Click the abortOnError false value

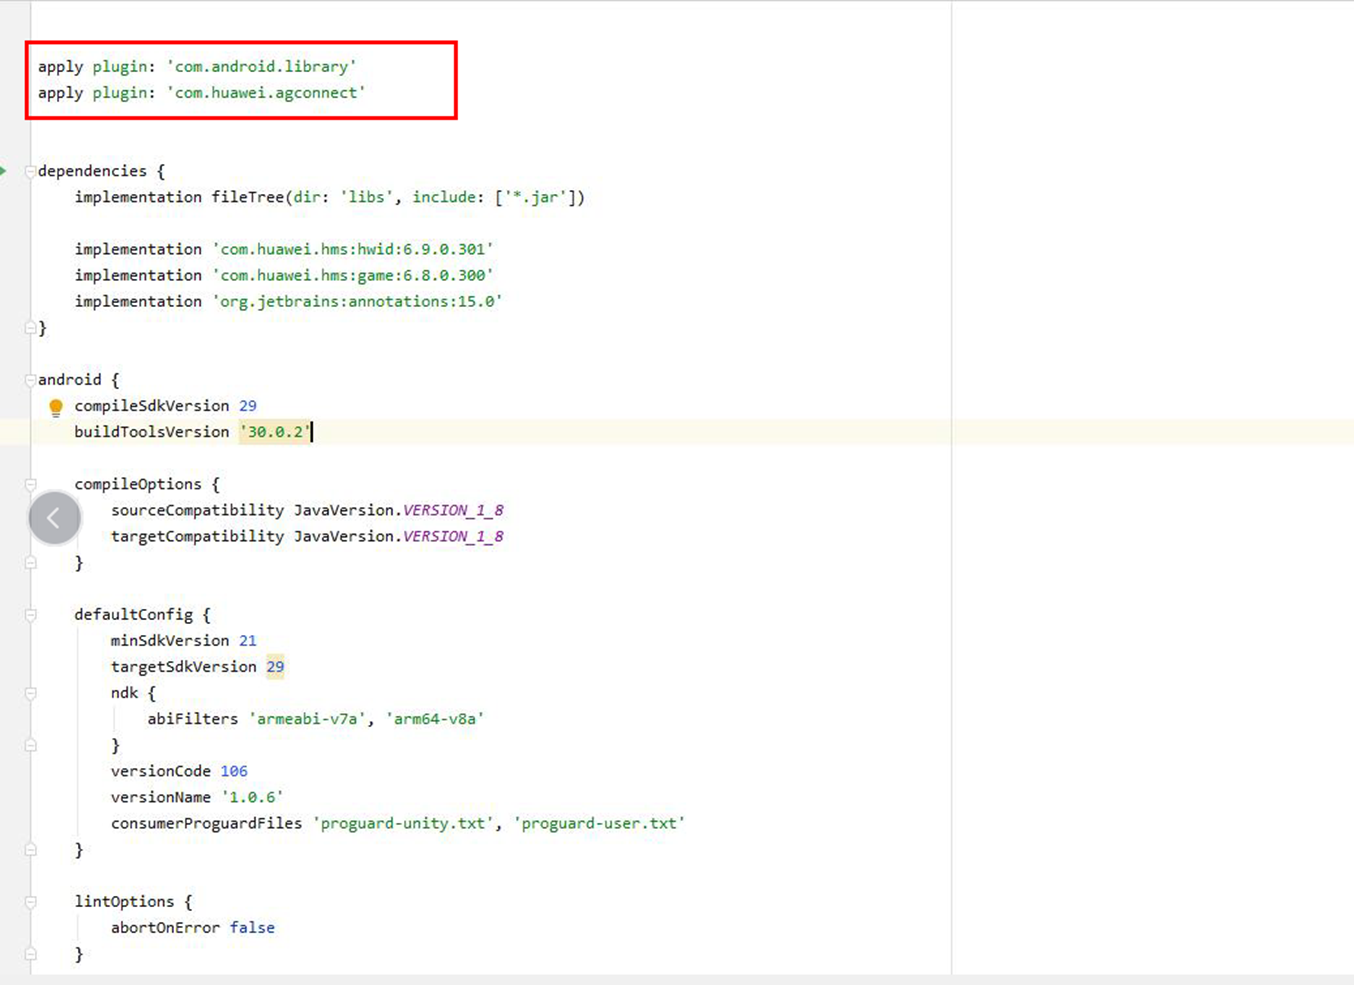point(252,928)
